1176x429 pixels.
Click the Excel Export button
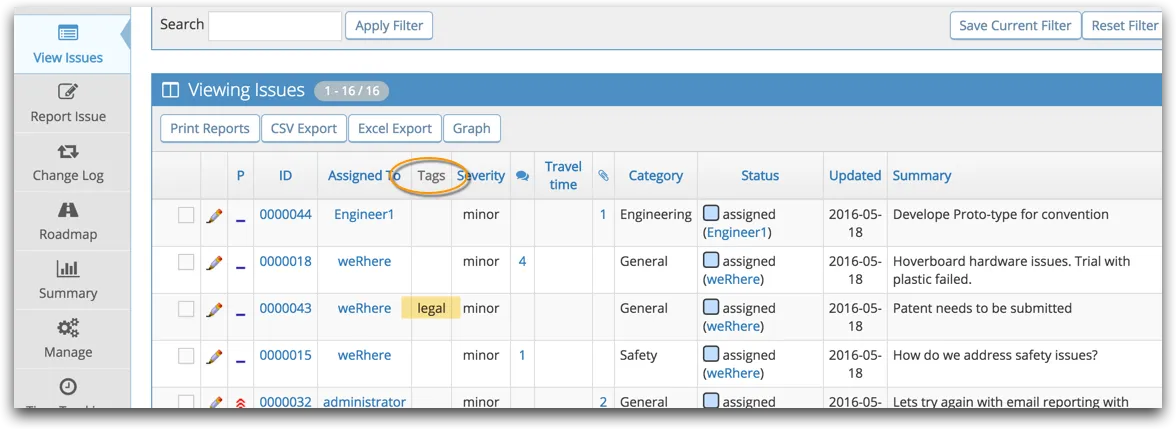click(x=394, y=128)
